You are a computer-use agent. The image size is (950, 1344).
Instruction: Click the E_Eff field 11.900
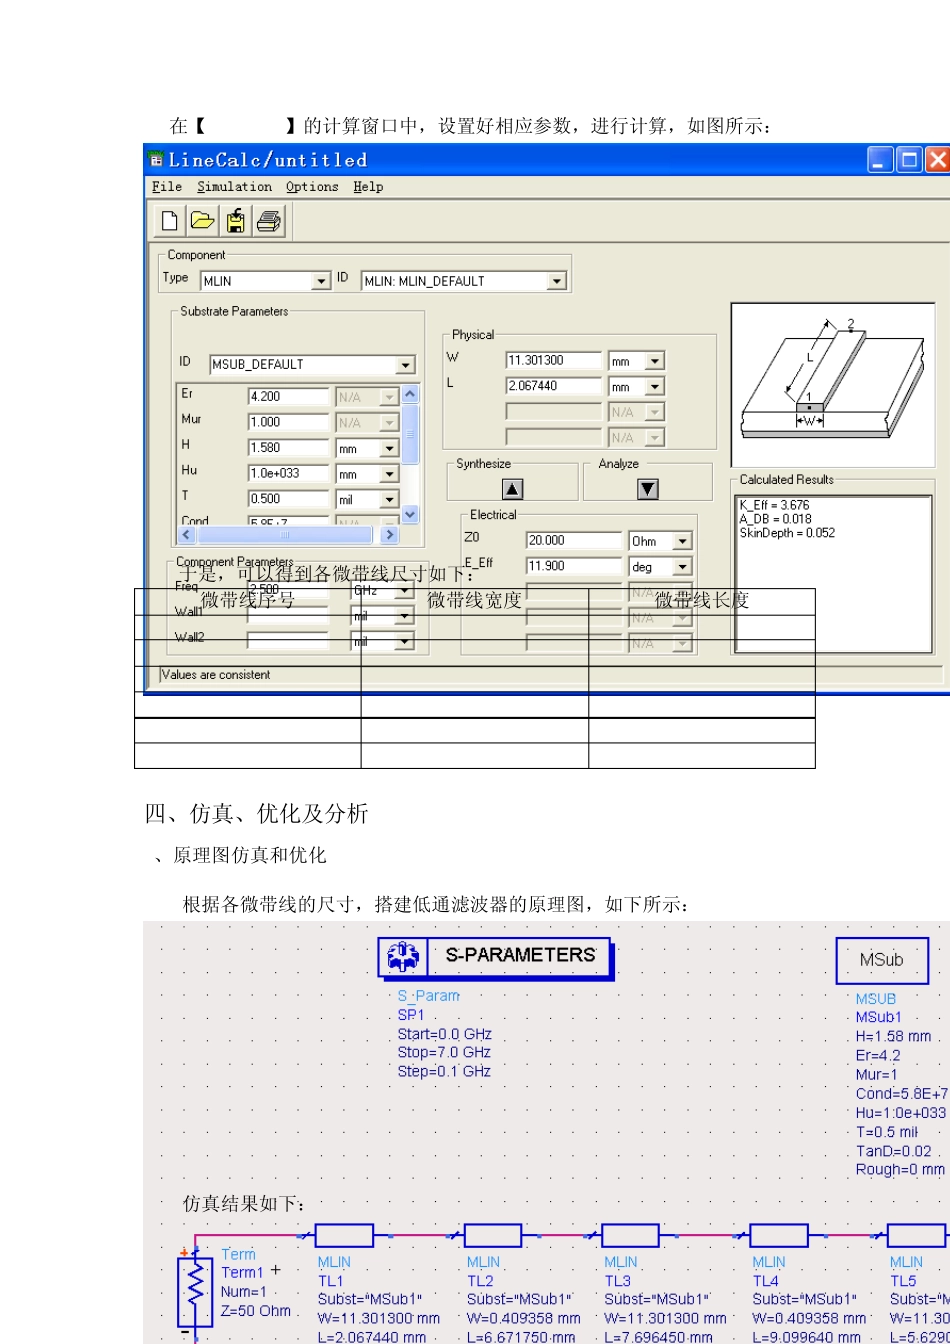tap(575, 567)
